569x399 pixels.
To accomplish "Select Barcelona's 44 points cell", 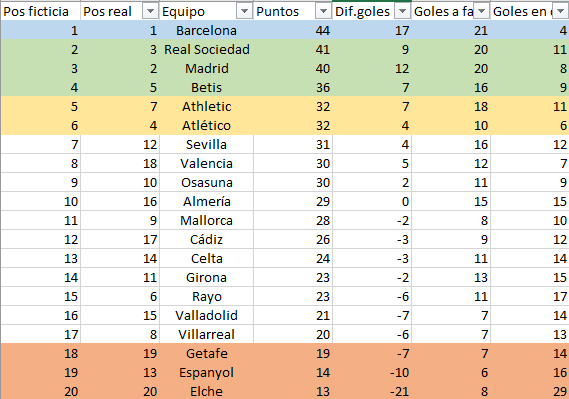I will pos(292,30).
